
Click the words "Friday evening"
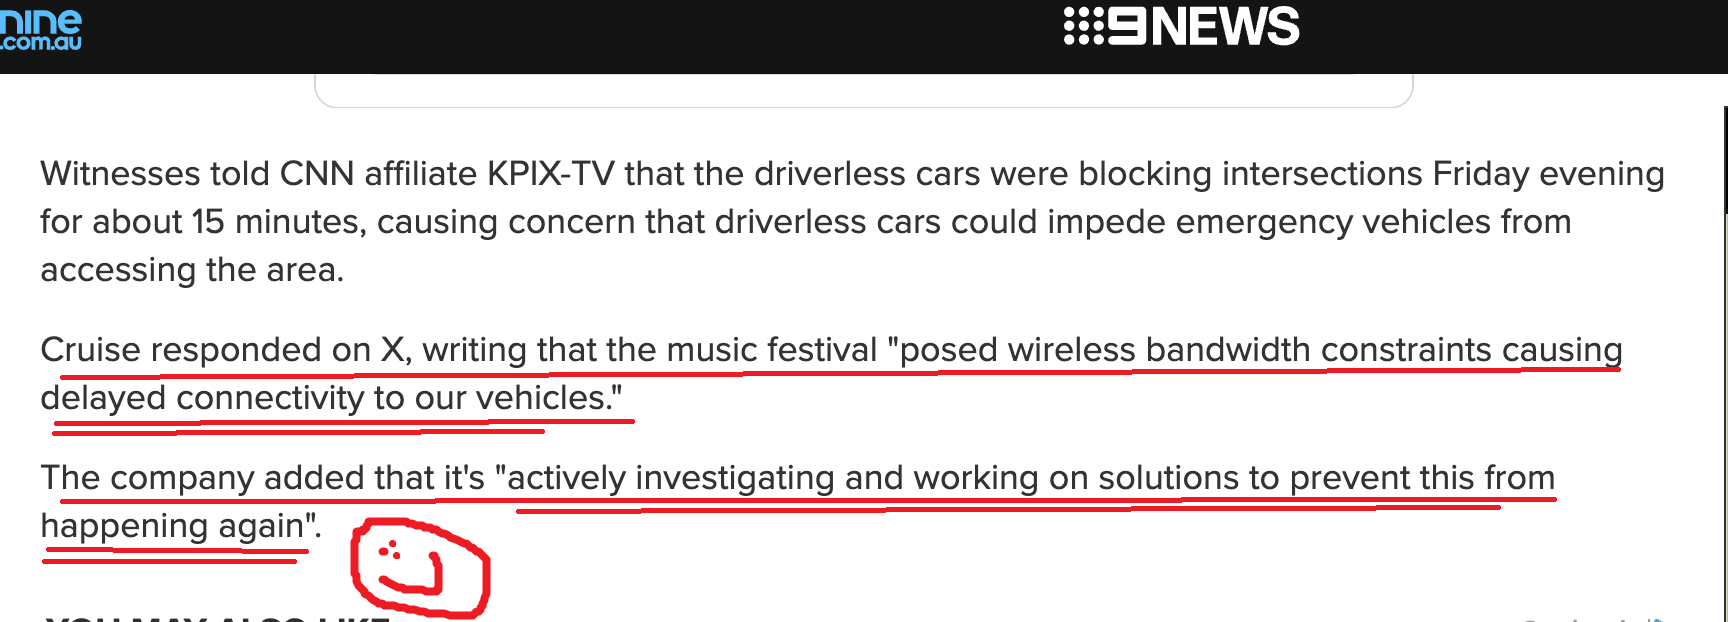(1548, 174)
